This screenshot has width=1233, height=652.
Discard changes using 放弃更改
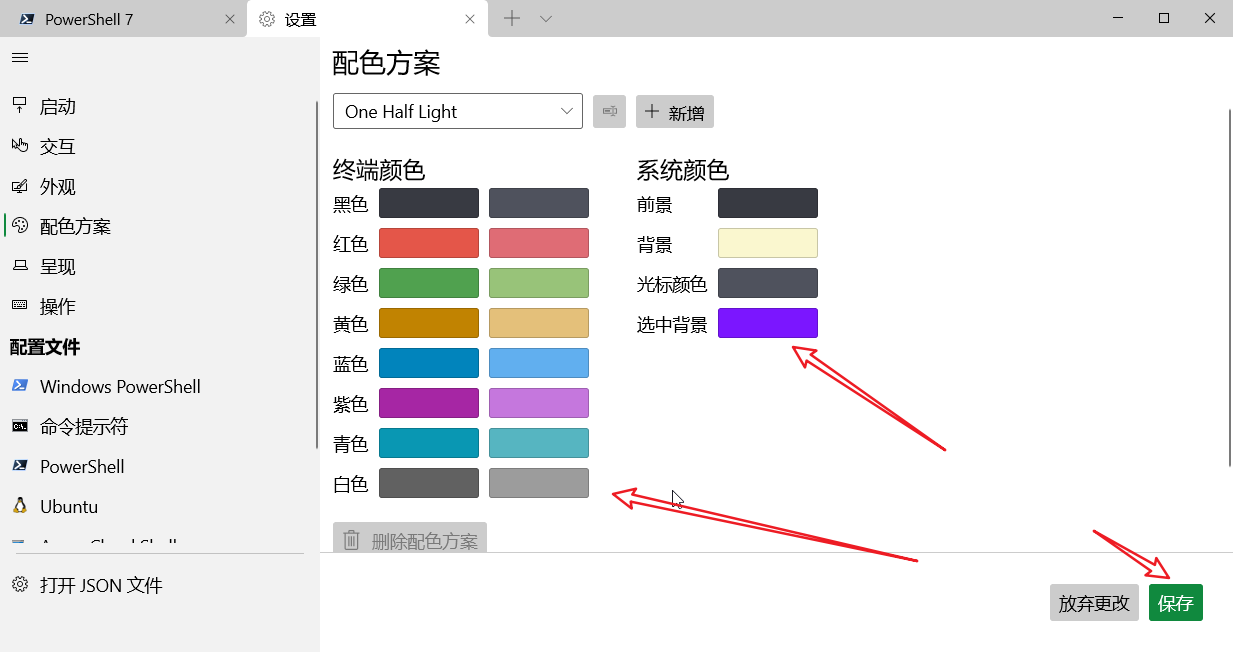click(1094, 602)
